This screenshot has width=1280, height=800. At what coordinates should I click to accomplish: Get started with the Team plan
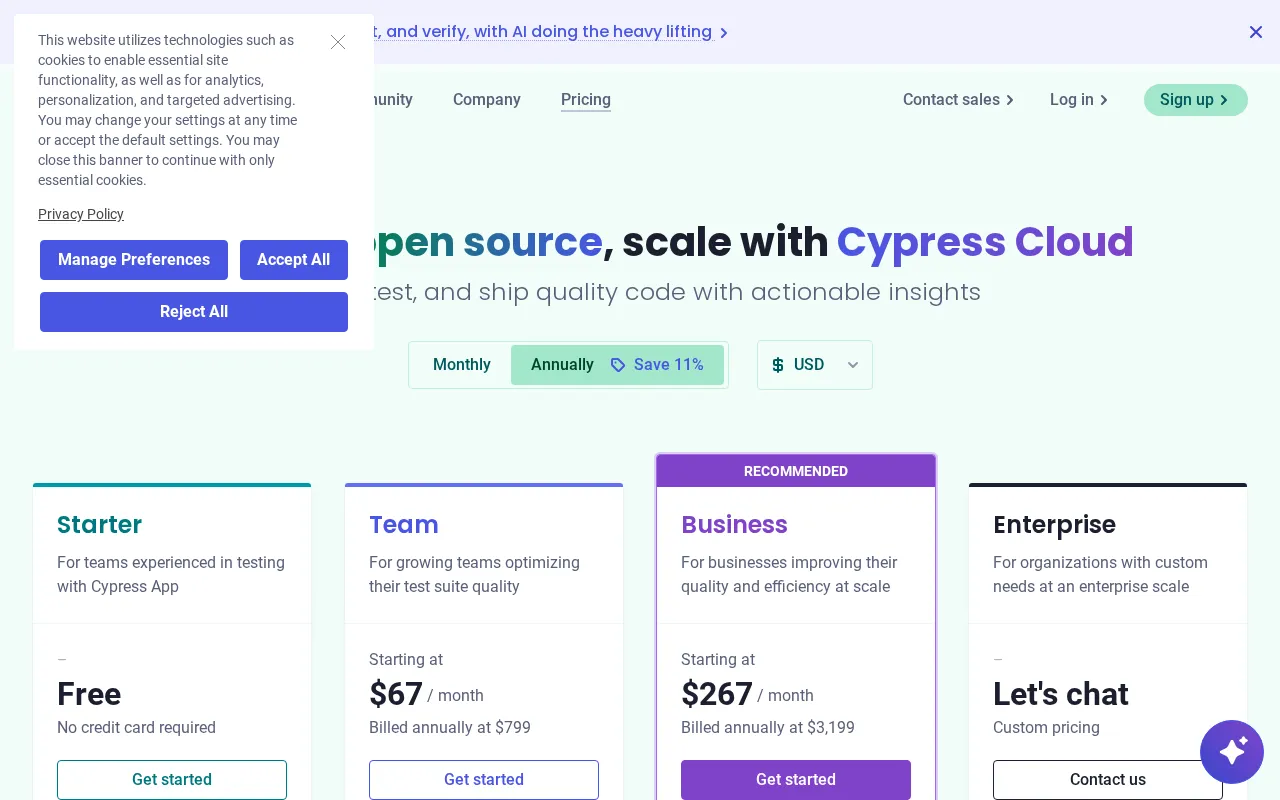tap(484, 780)
